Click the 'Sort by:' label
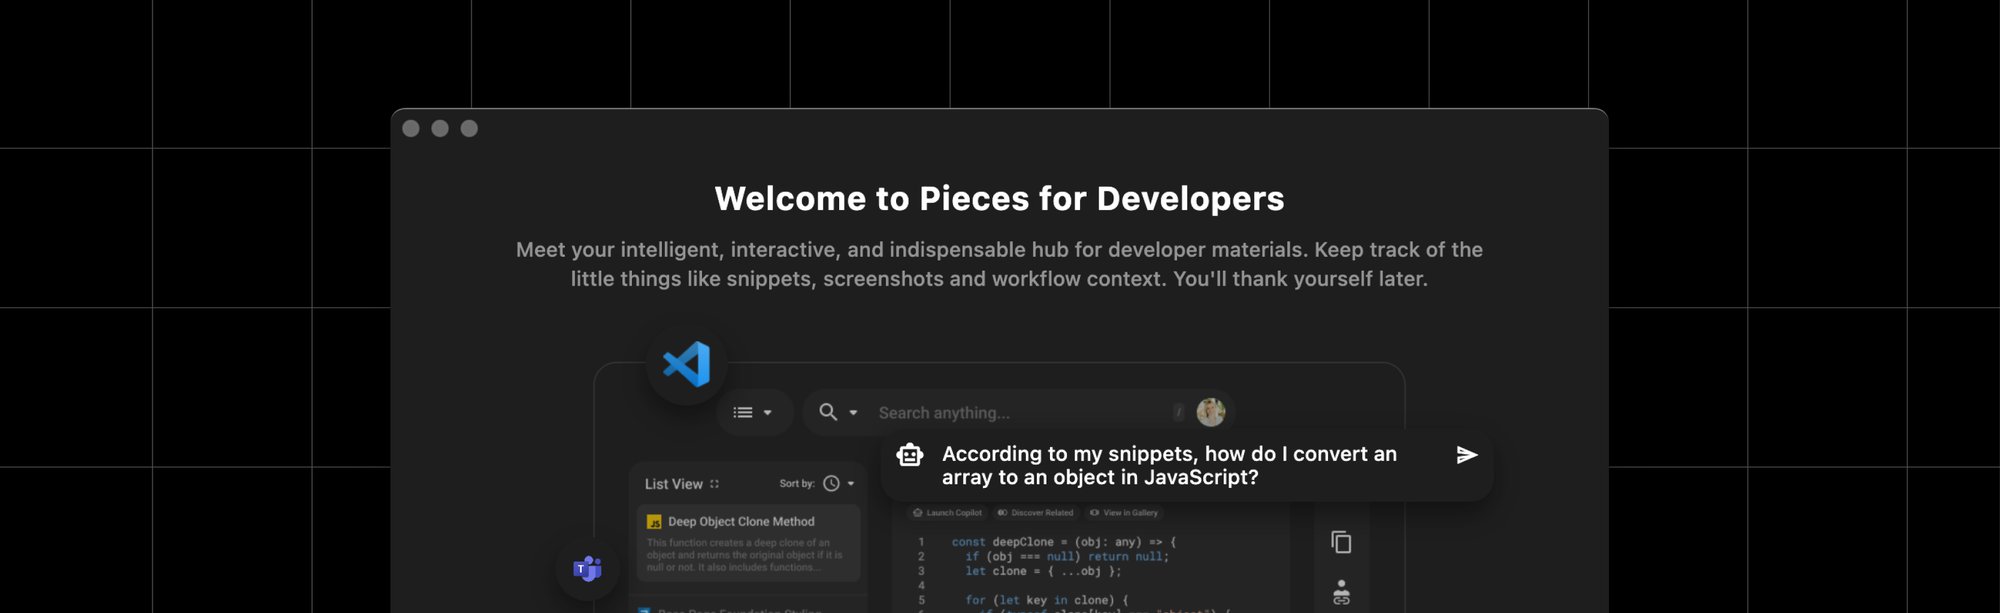 pos(797,484)
